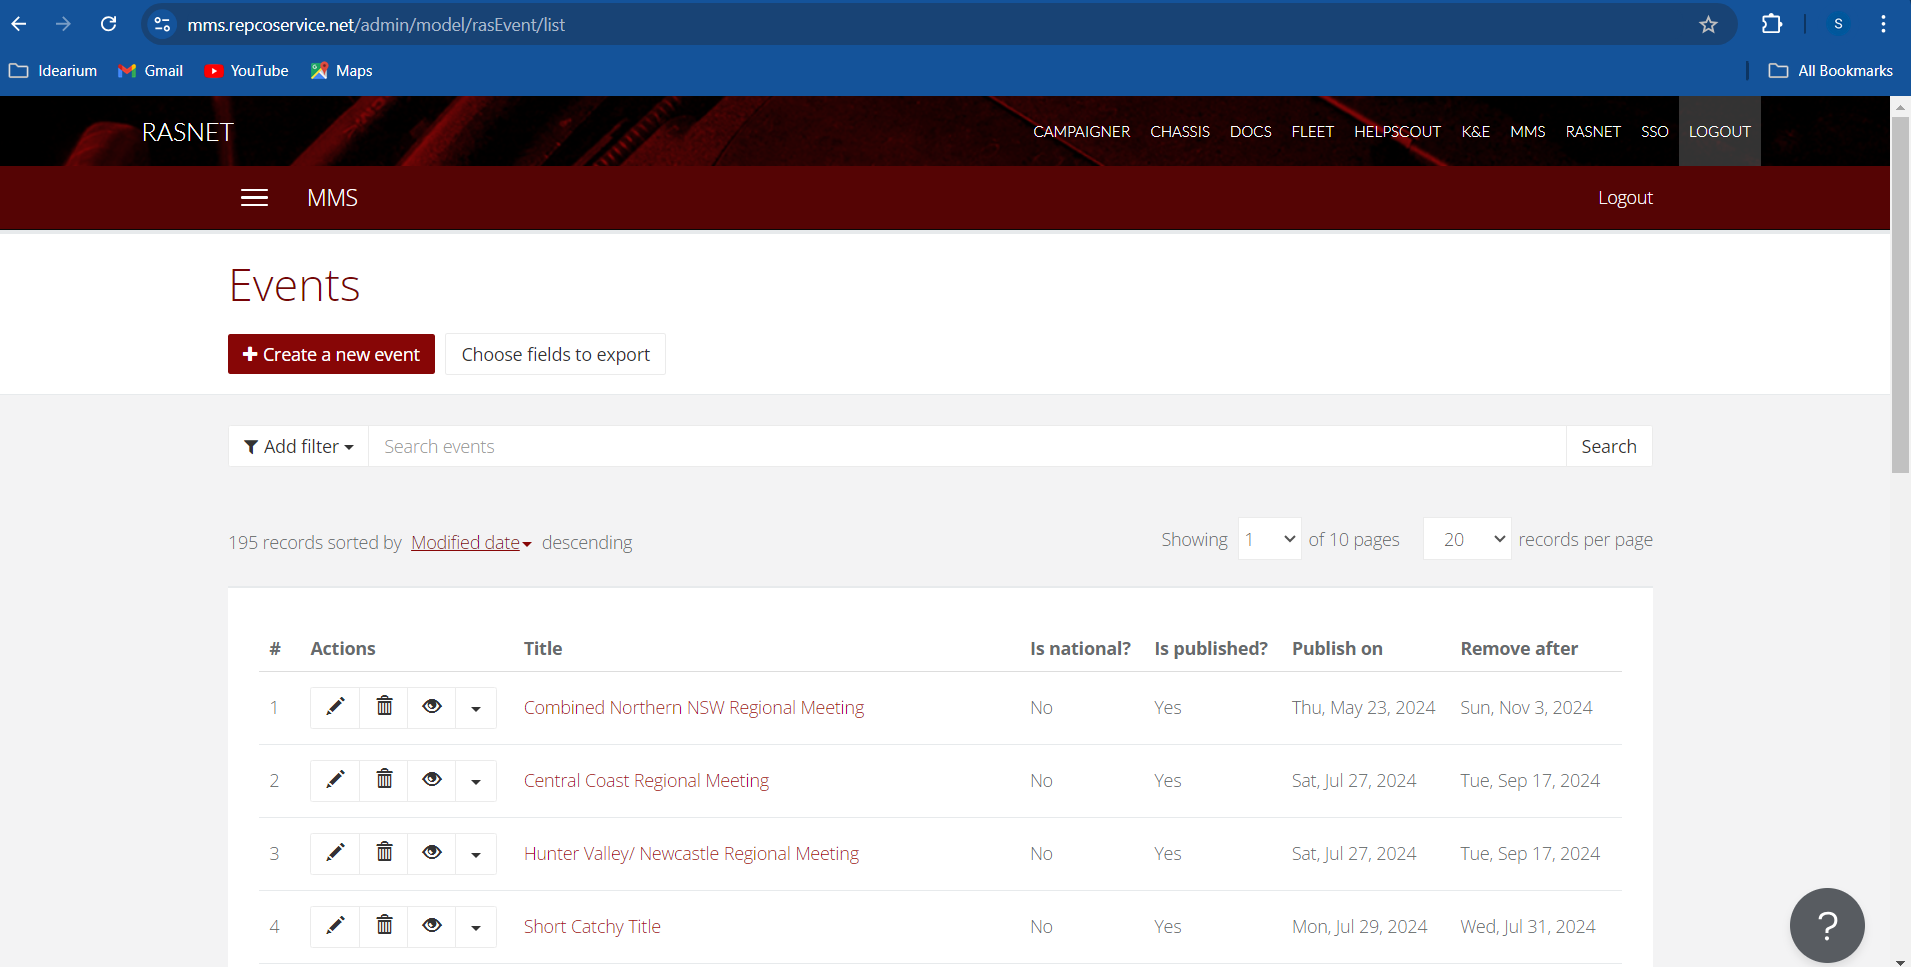This screenshot has width=1911, height=967.
Task: Edit the Combined Northern NSW Regional Meeting event
Action: pyautogui.click(x=335, y=707)
